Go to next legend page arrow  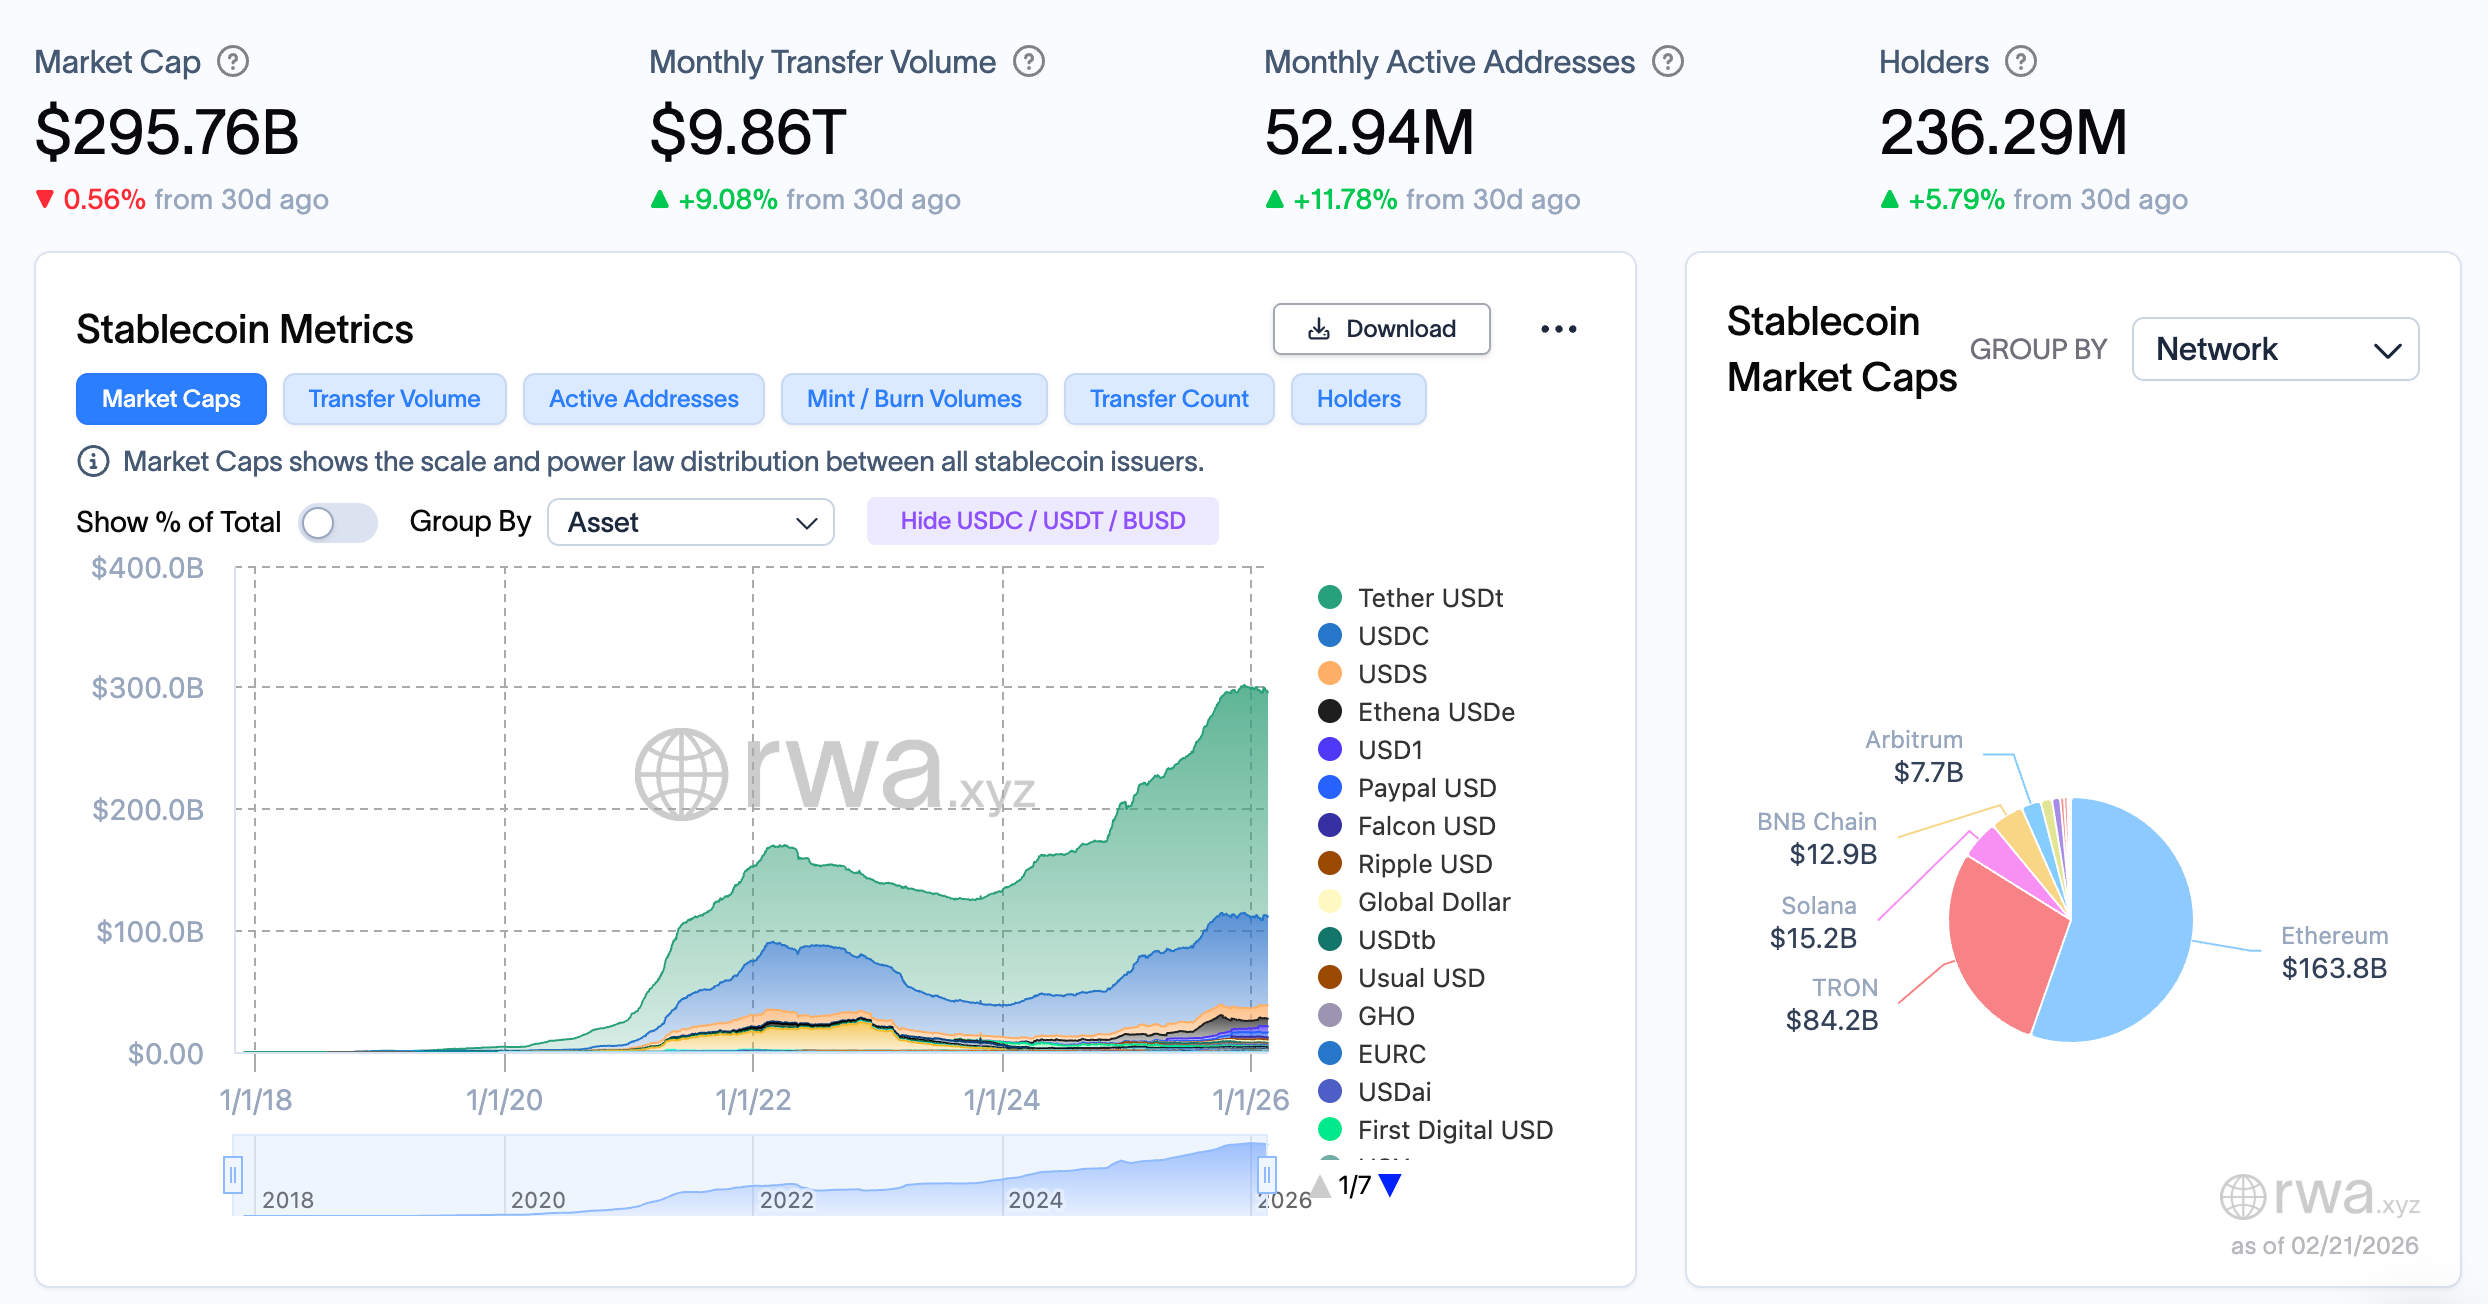point(1390,1186)
